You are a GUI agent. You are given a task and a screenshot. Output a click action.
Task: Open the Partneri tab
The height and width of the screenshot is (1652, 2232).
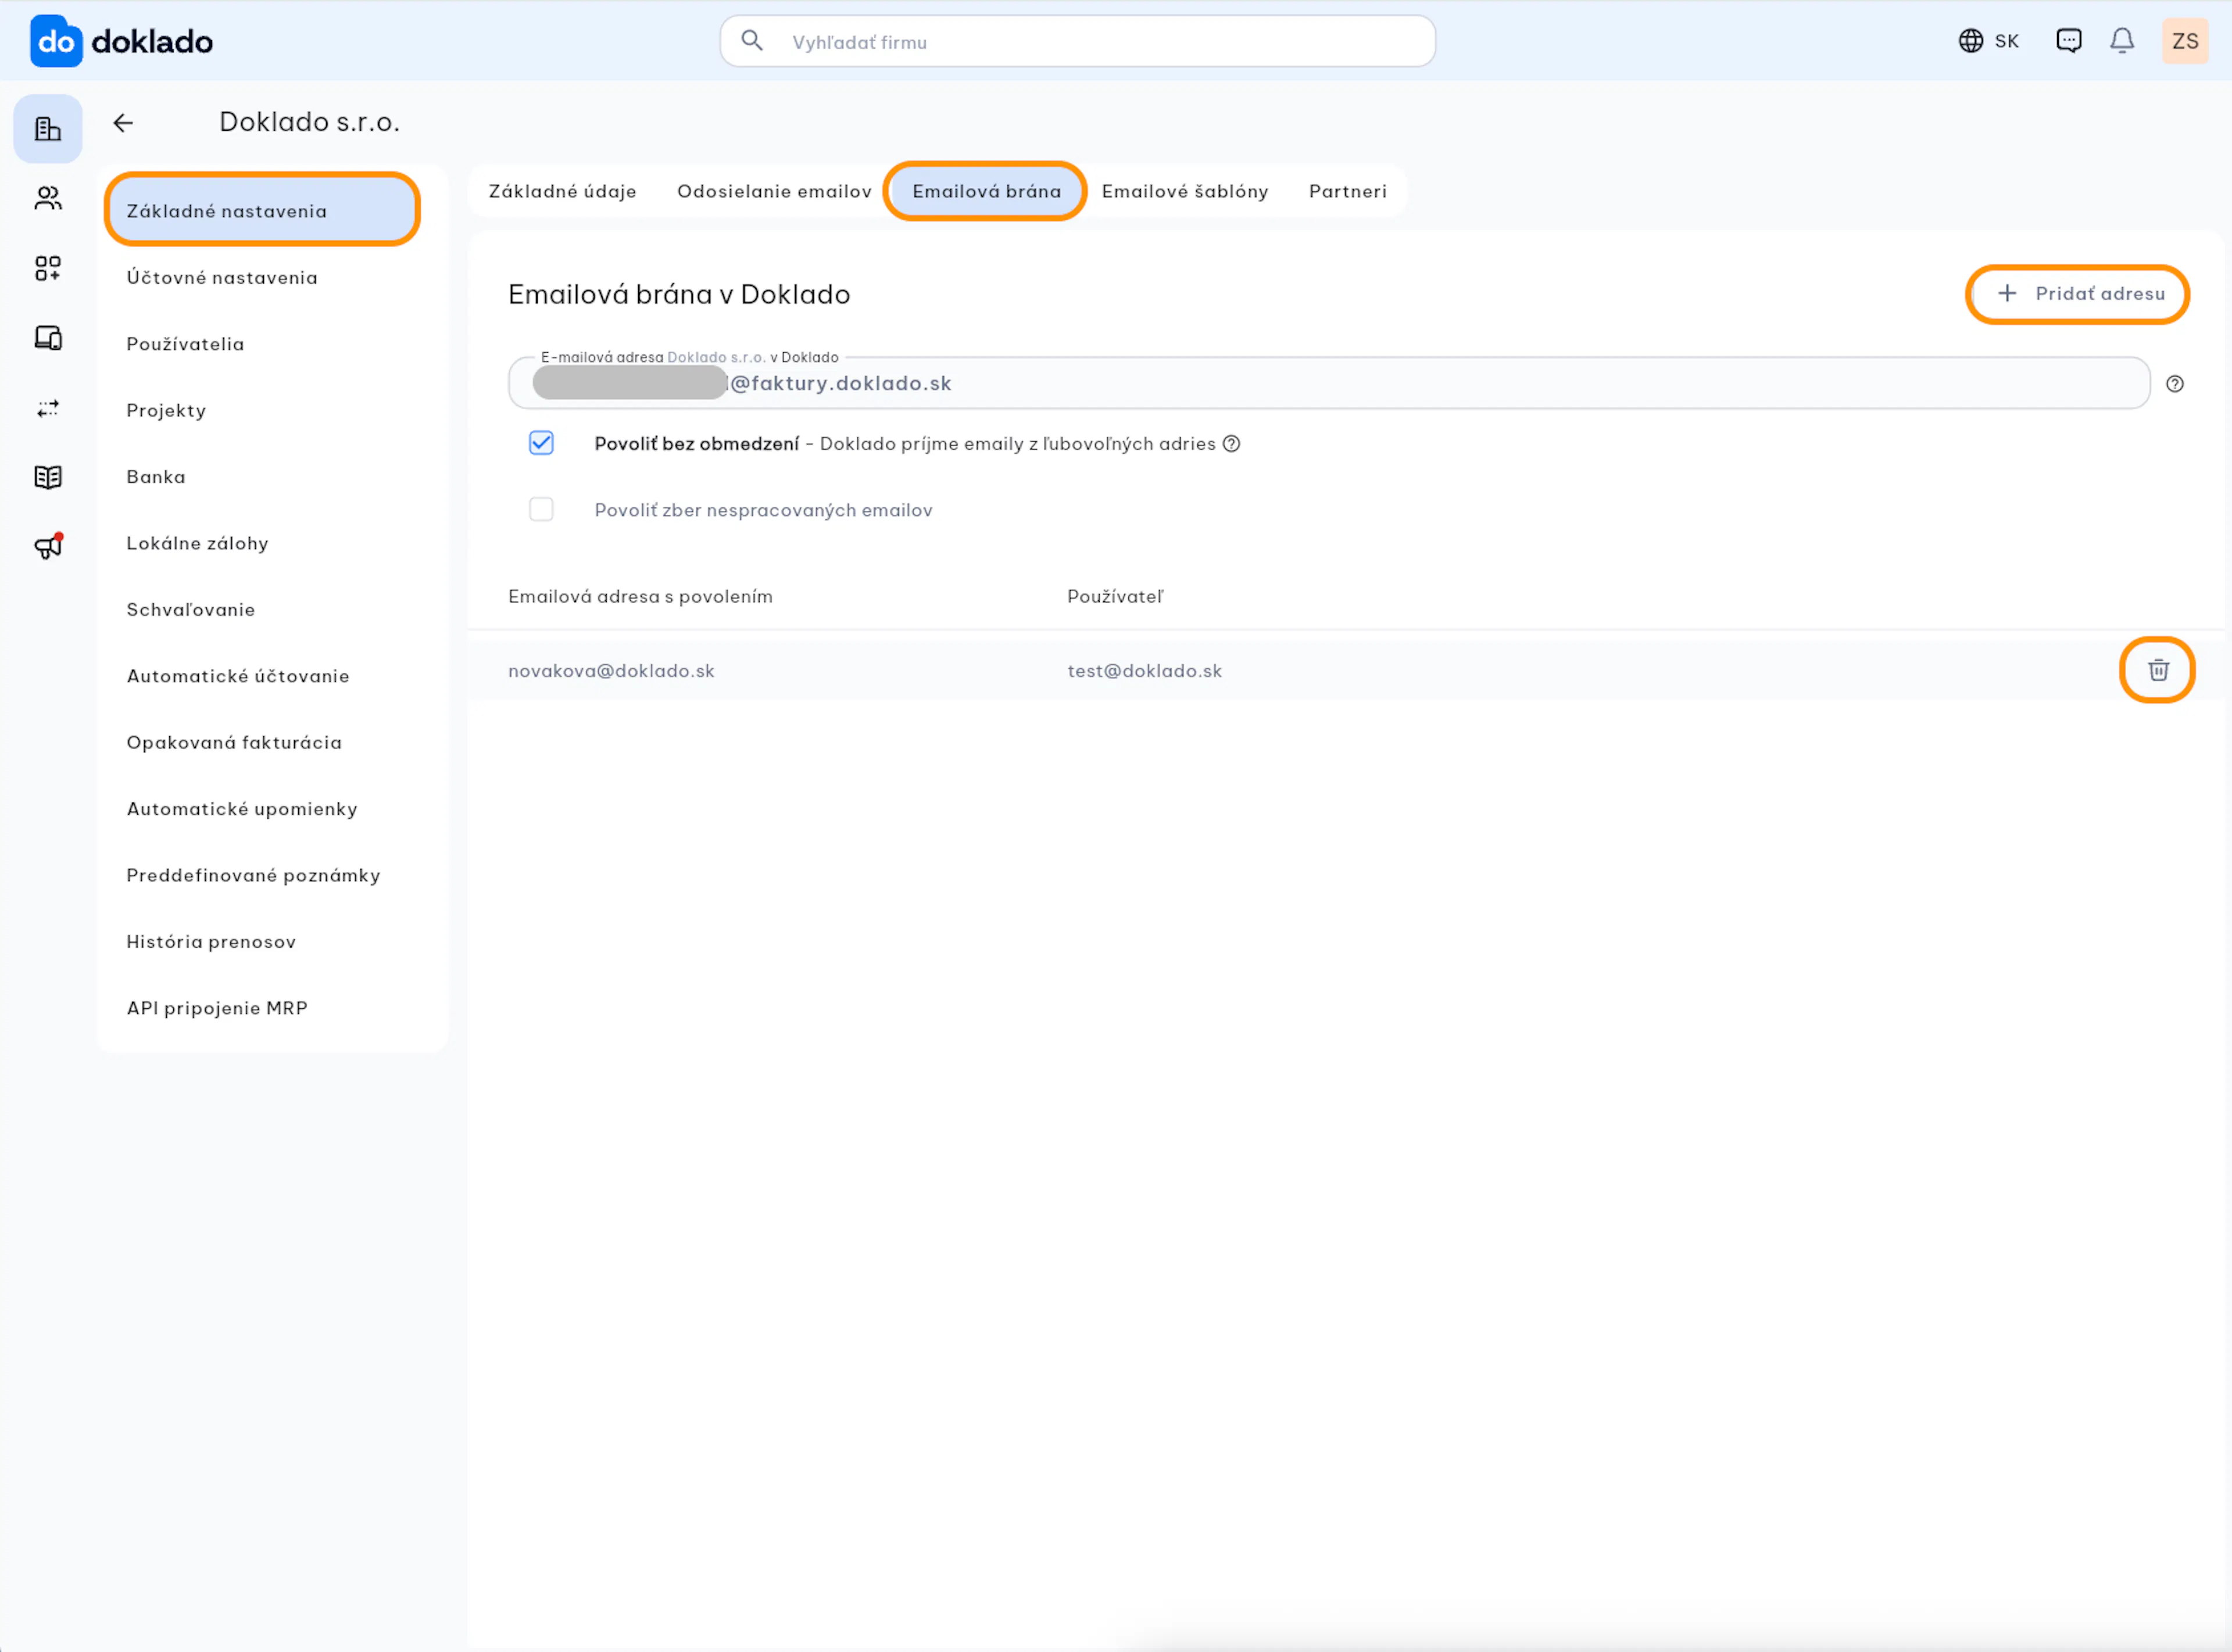(x=1347, y=191)
